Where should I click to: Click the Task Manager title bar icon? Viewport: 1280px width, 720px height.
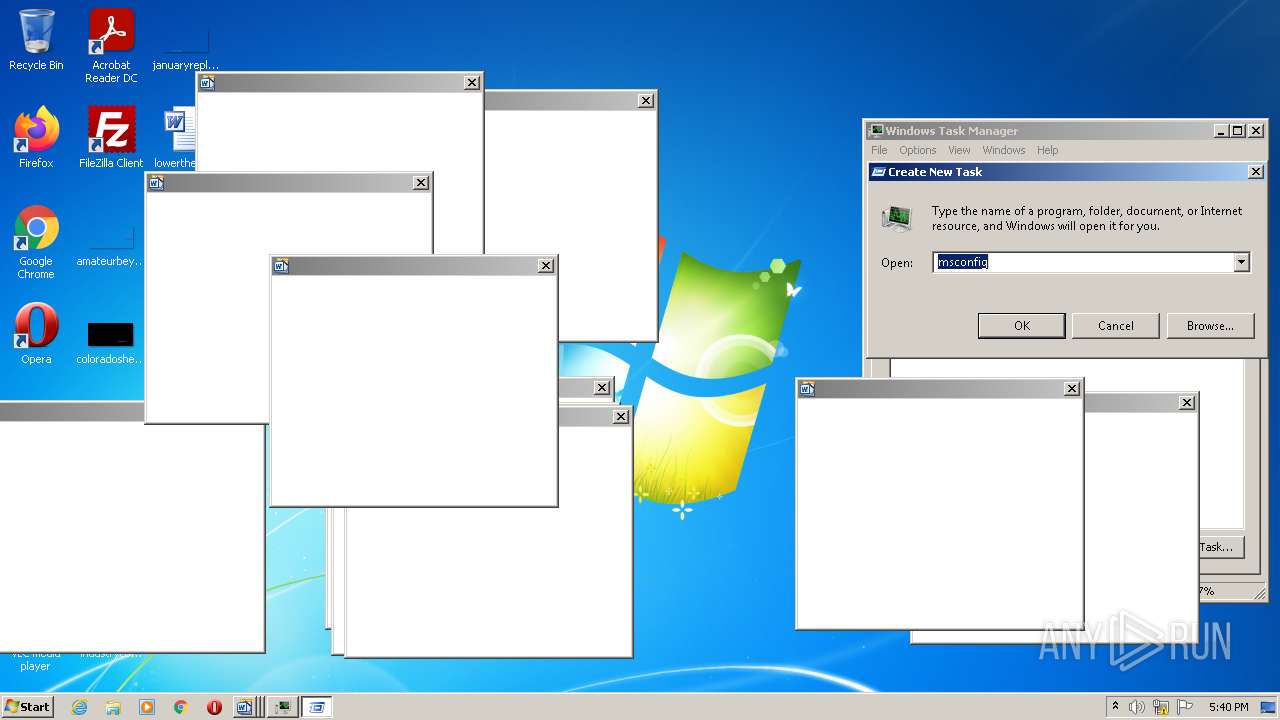point(876,131)
